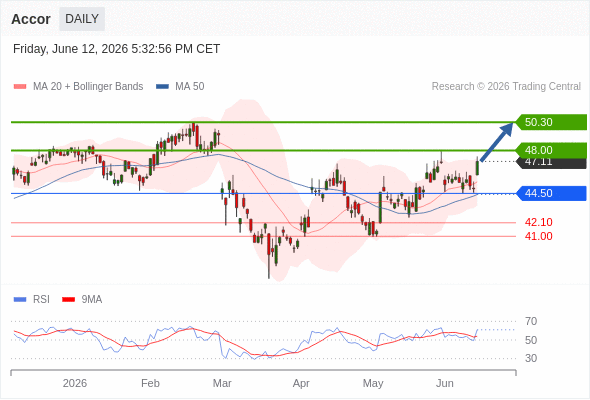The image size is (590, 400).
Task: Click the RSI 70 axis label
Action: pyautogui.click(x=531, y=321)
